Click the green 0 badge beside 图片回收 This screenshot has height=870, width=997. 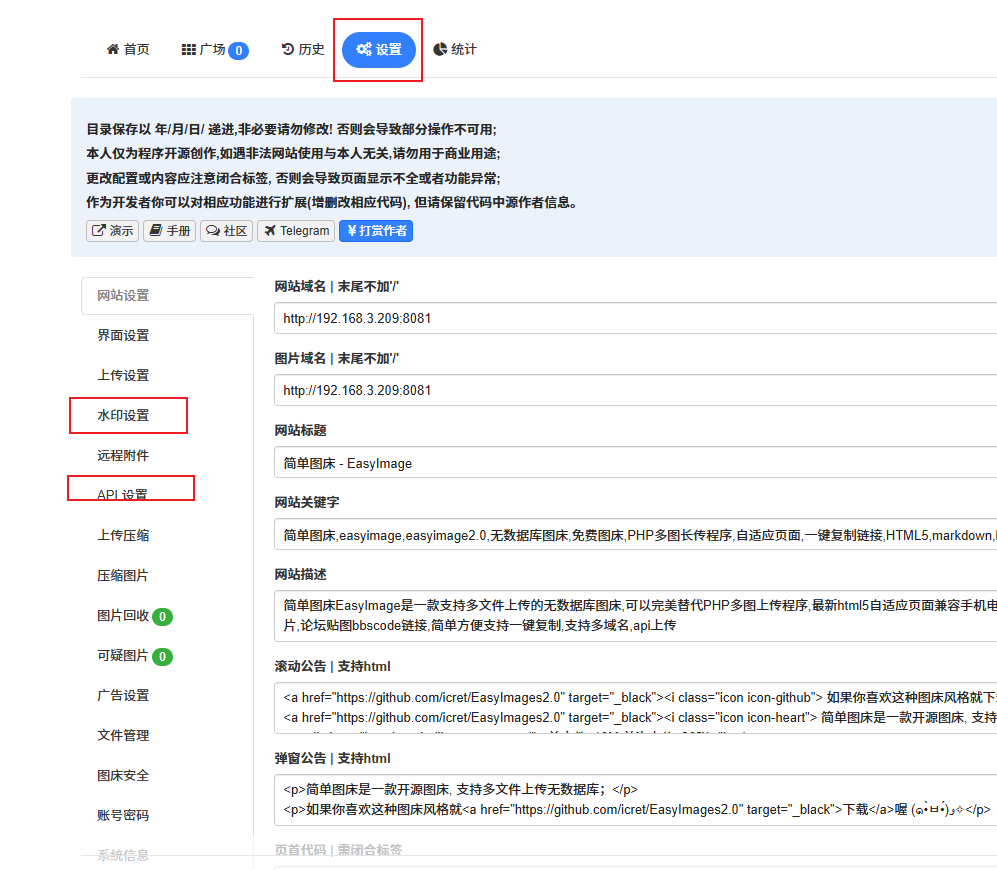(x=163, y=616)
